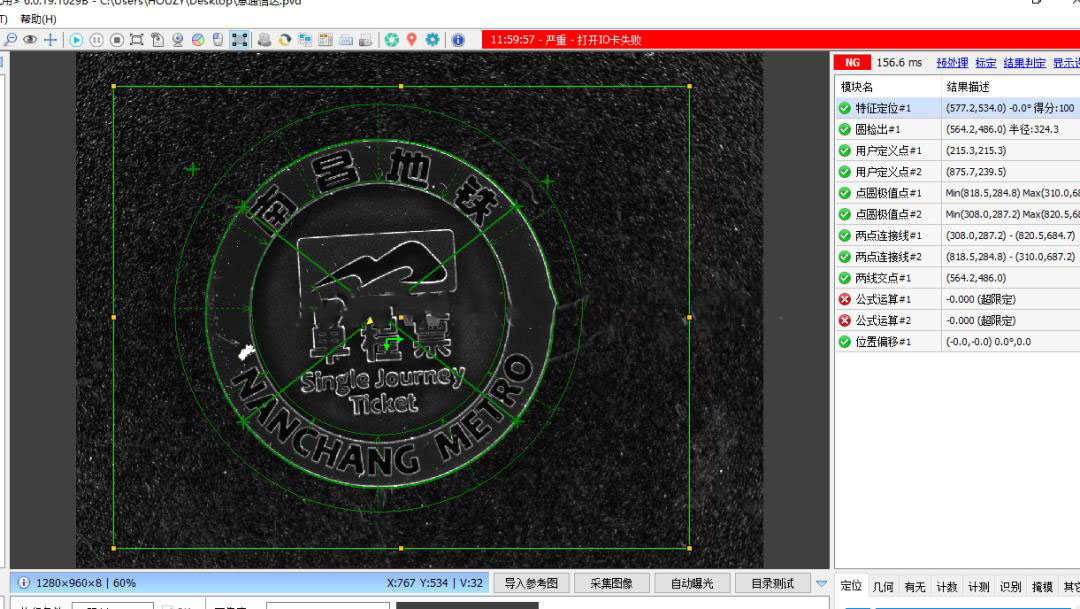Click the green camera shutter icon
Viewport: 1080px width, 609px height.
point(392,40)
